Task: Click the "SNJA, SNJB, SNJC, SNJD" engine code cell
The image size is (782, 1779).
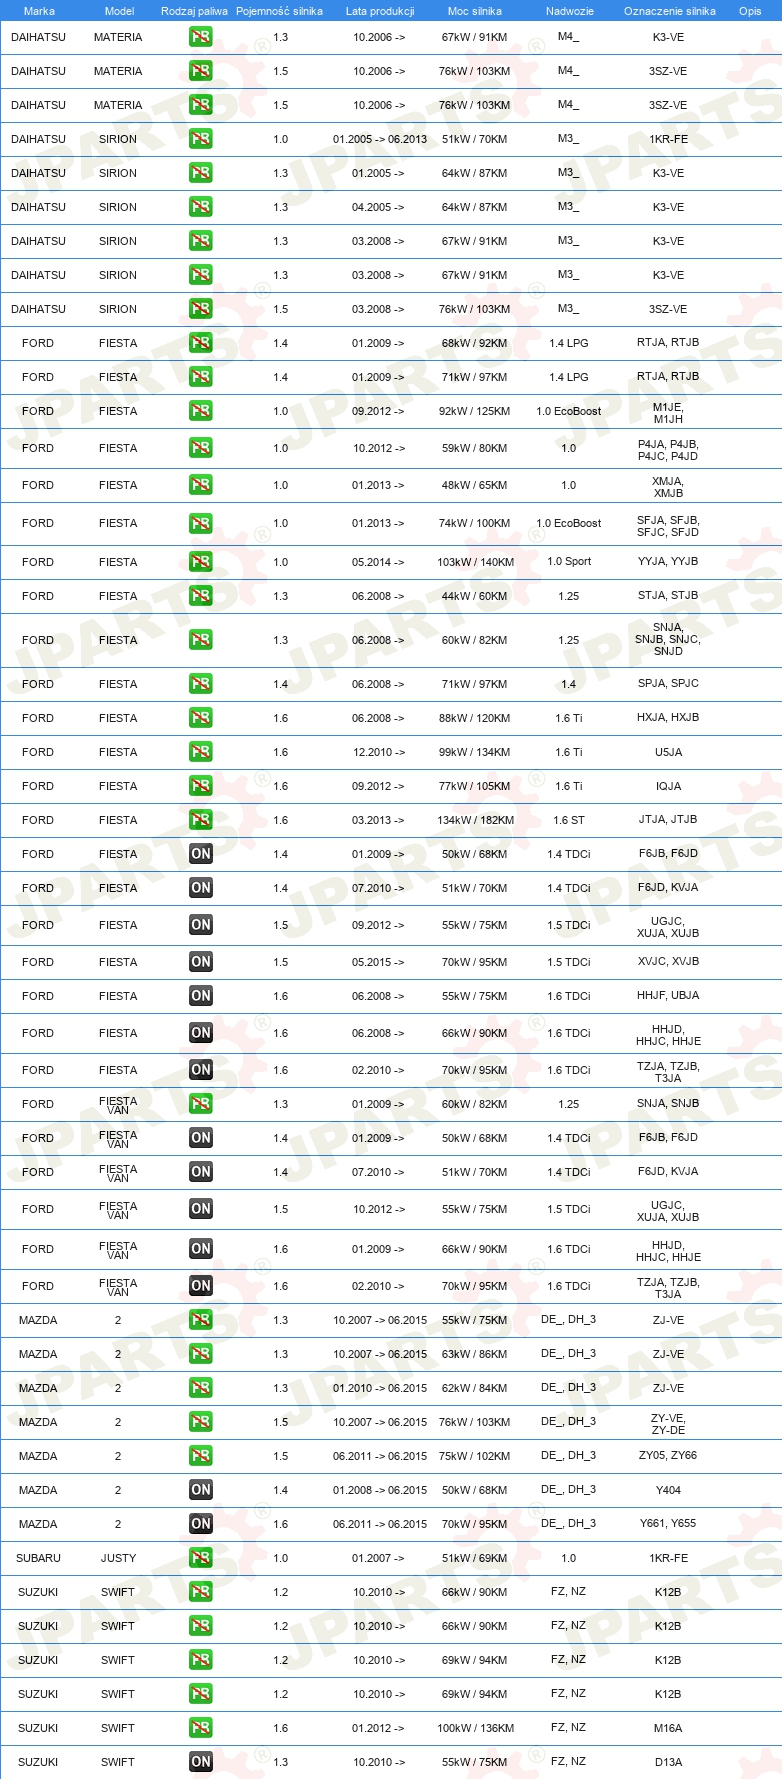Action: [x=668, y=639]
